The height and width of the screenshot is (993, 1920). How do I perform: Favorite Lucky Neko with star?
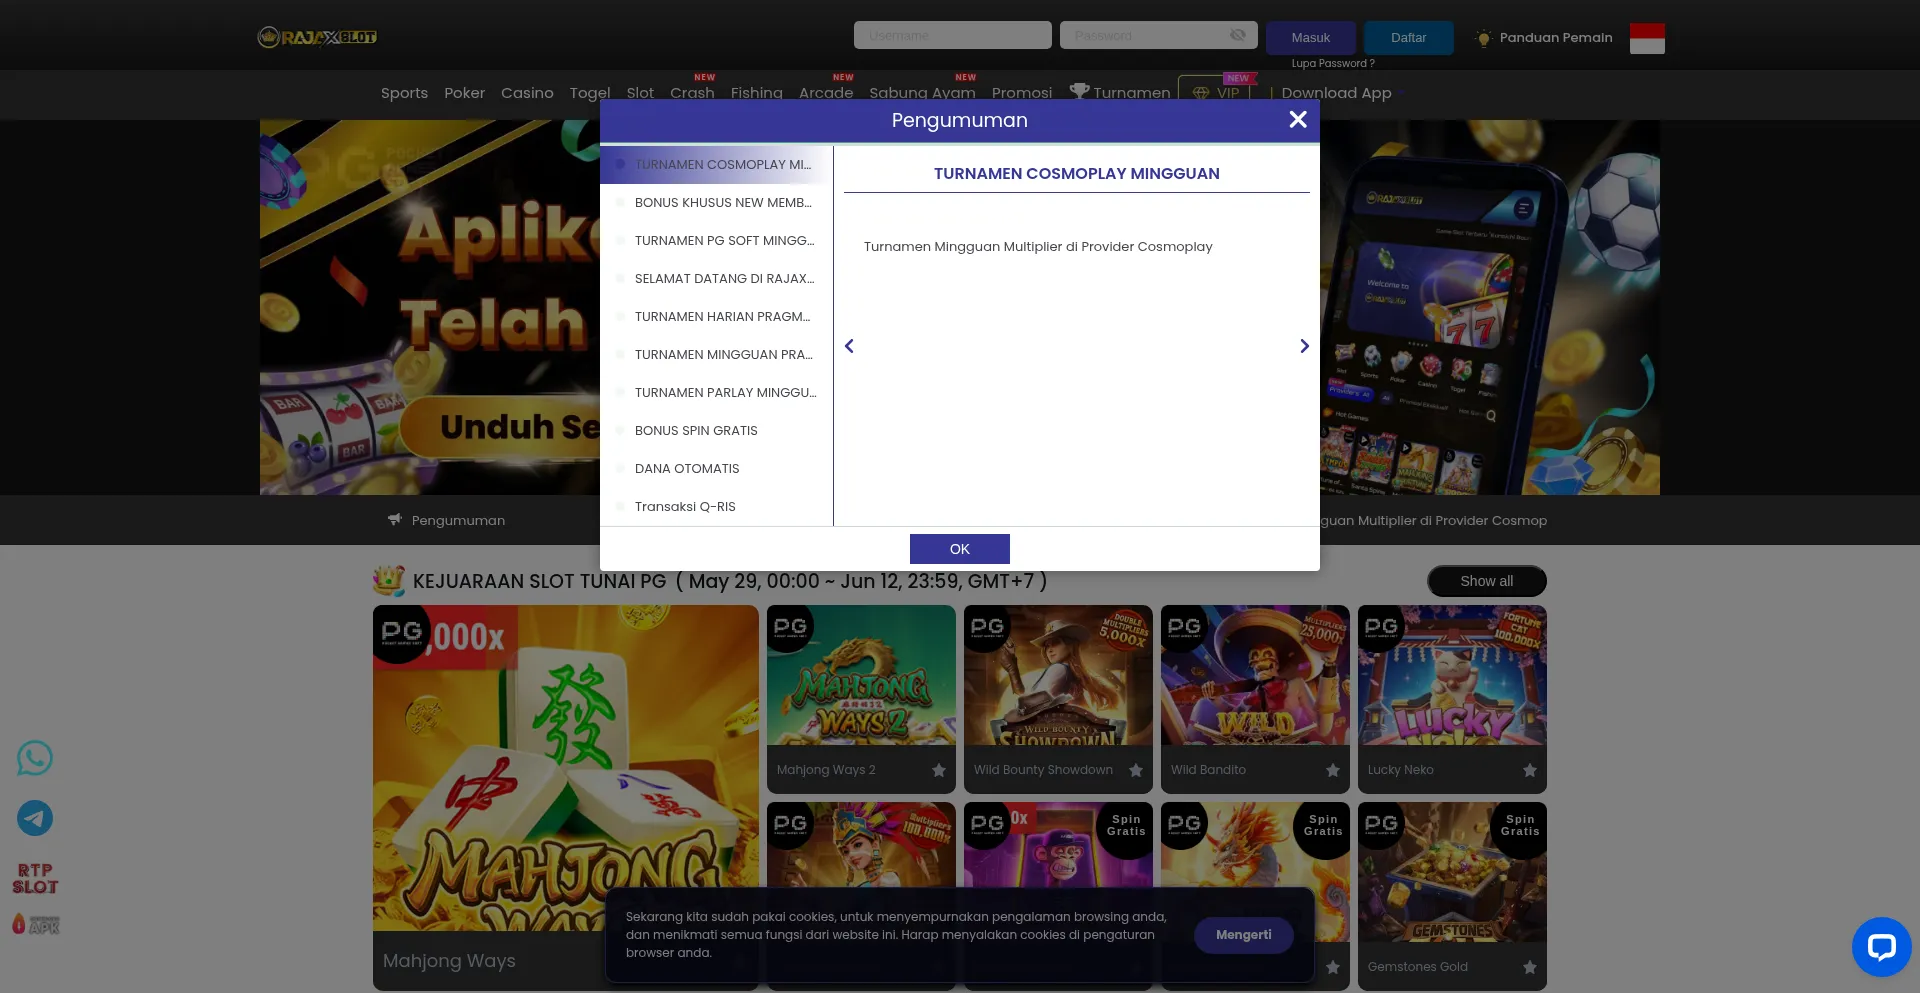point(1530,770)
